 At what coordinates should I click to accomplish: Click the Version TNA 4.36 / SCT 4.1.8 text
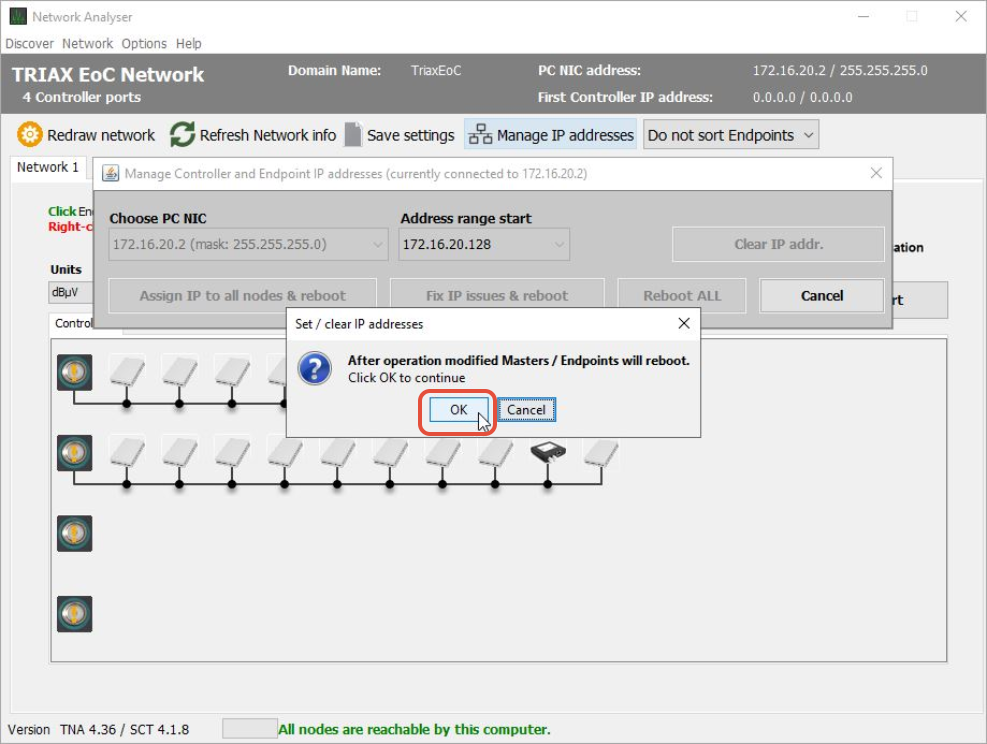[x=98, y=730]
